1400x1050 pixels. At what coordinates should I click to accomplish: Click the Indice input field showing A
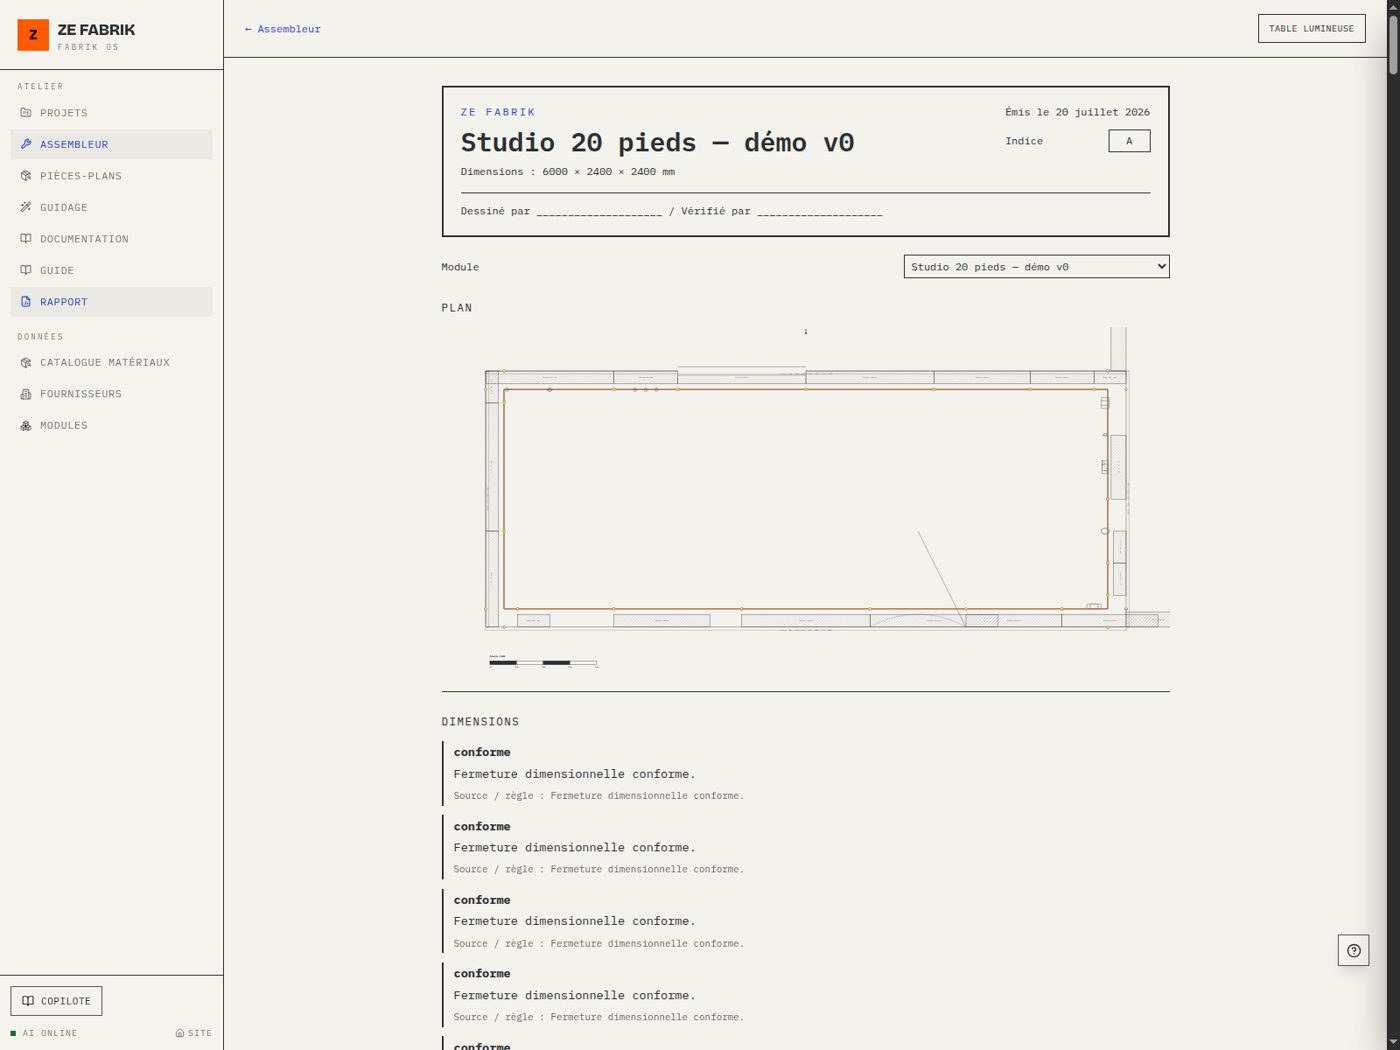(1129, 141)
